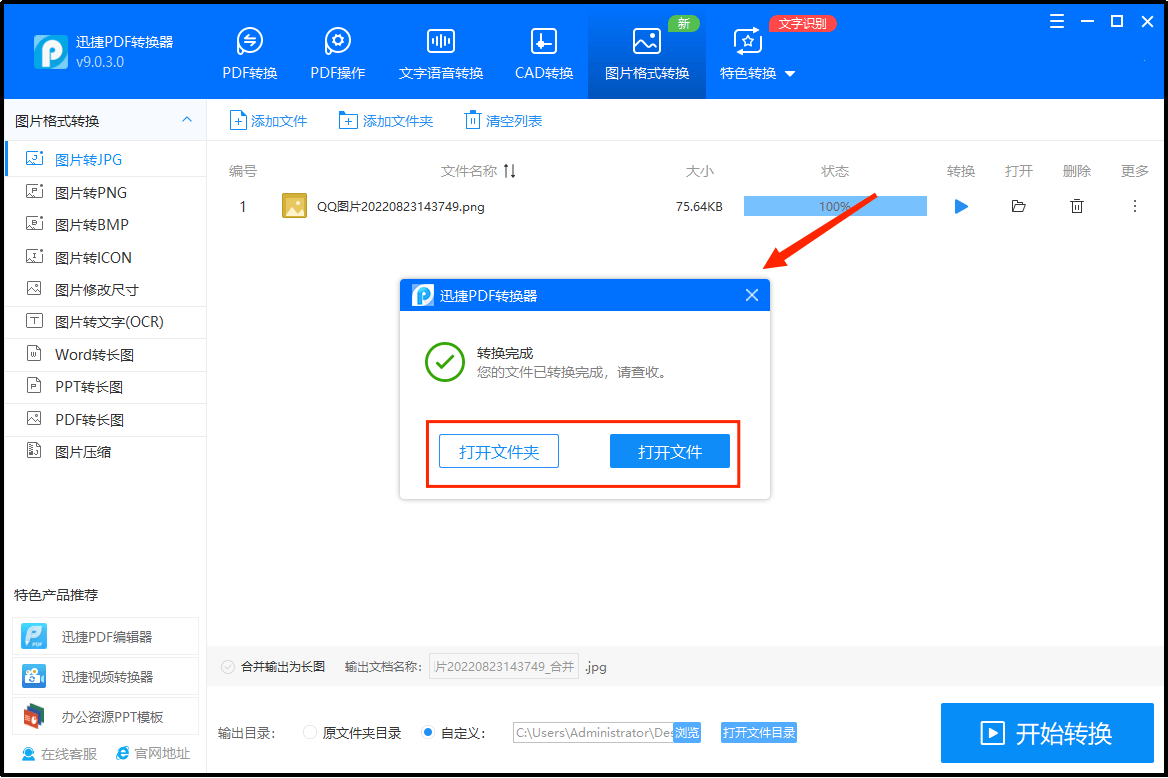The width and height of the screenshot is (1168, 778).
Task: Click 打开文件夹 button in dialog
Action: (x=498, y=452)
